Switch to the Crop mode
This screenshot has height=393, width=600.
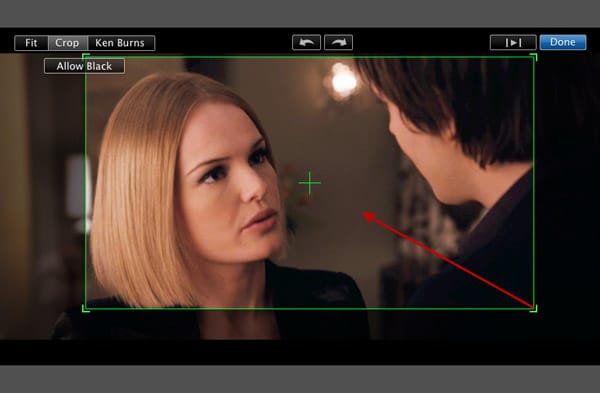coord(68,43)
